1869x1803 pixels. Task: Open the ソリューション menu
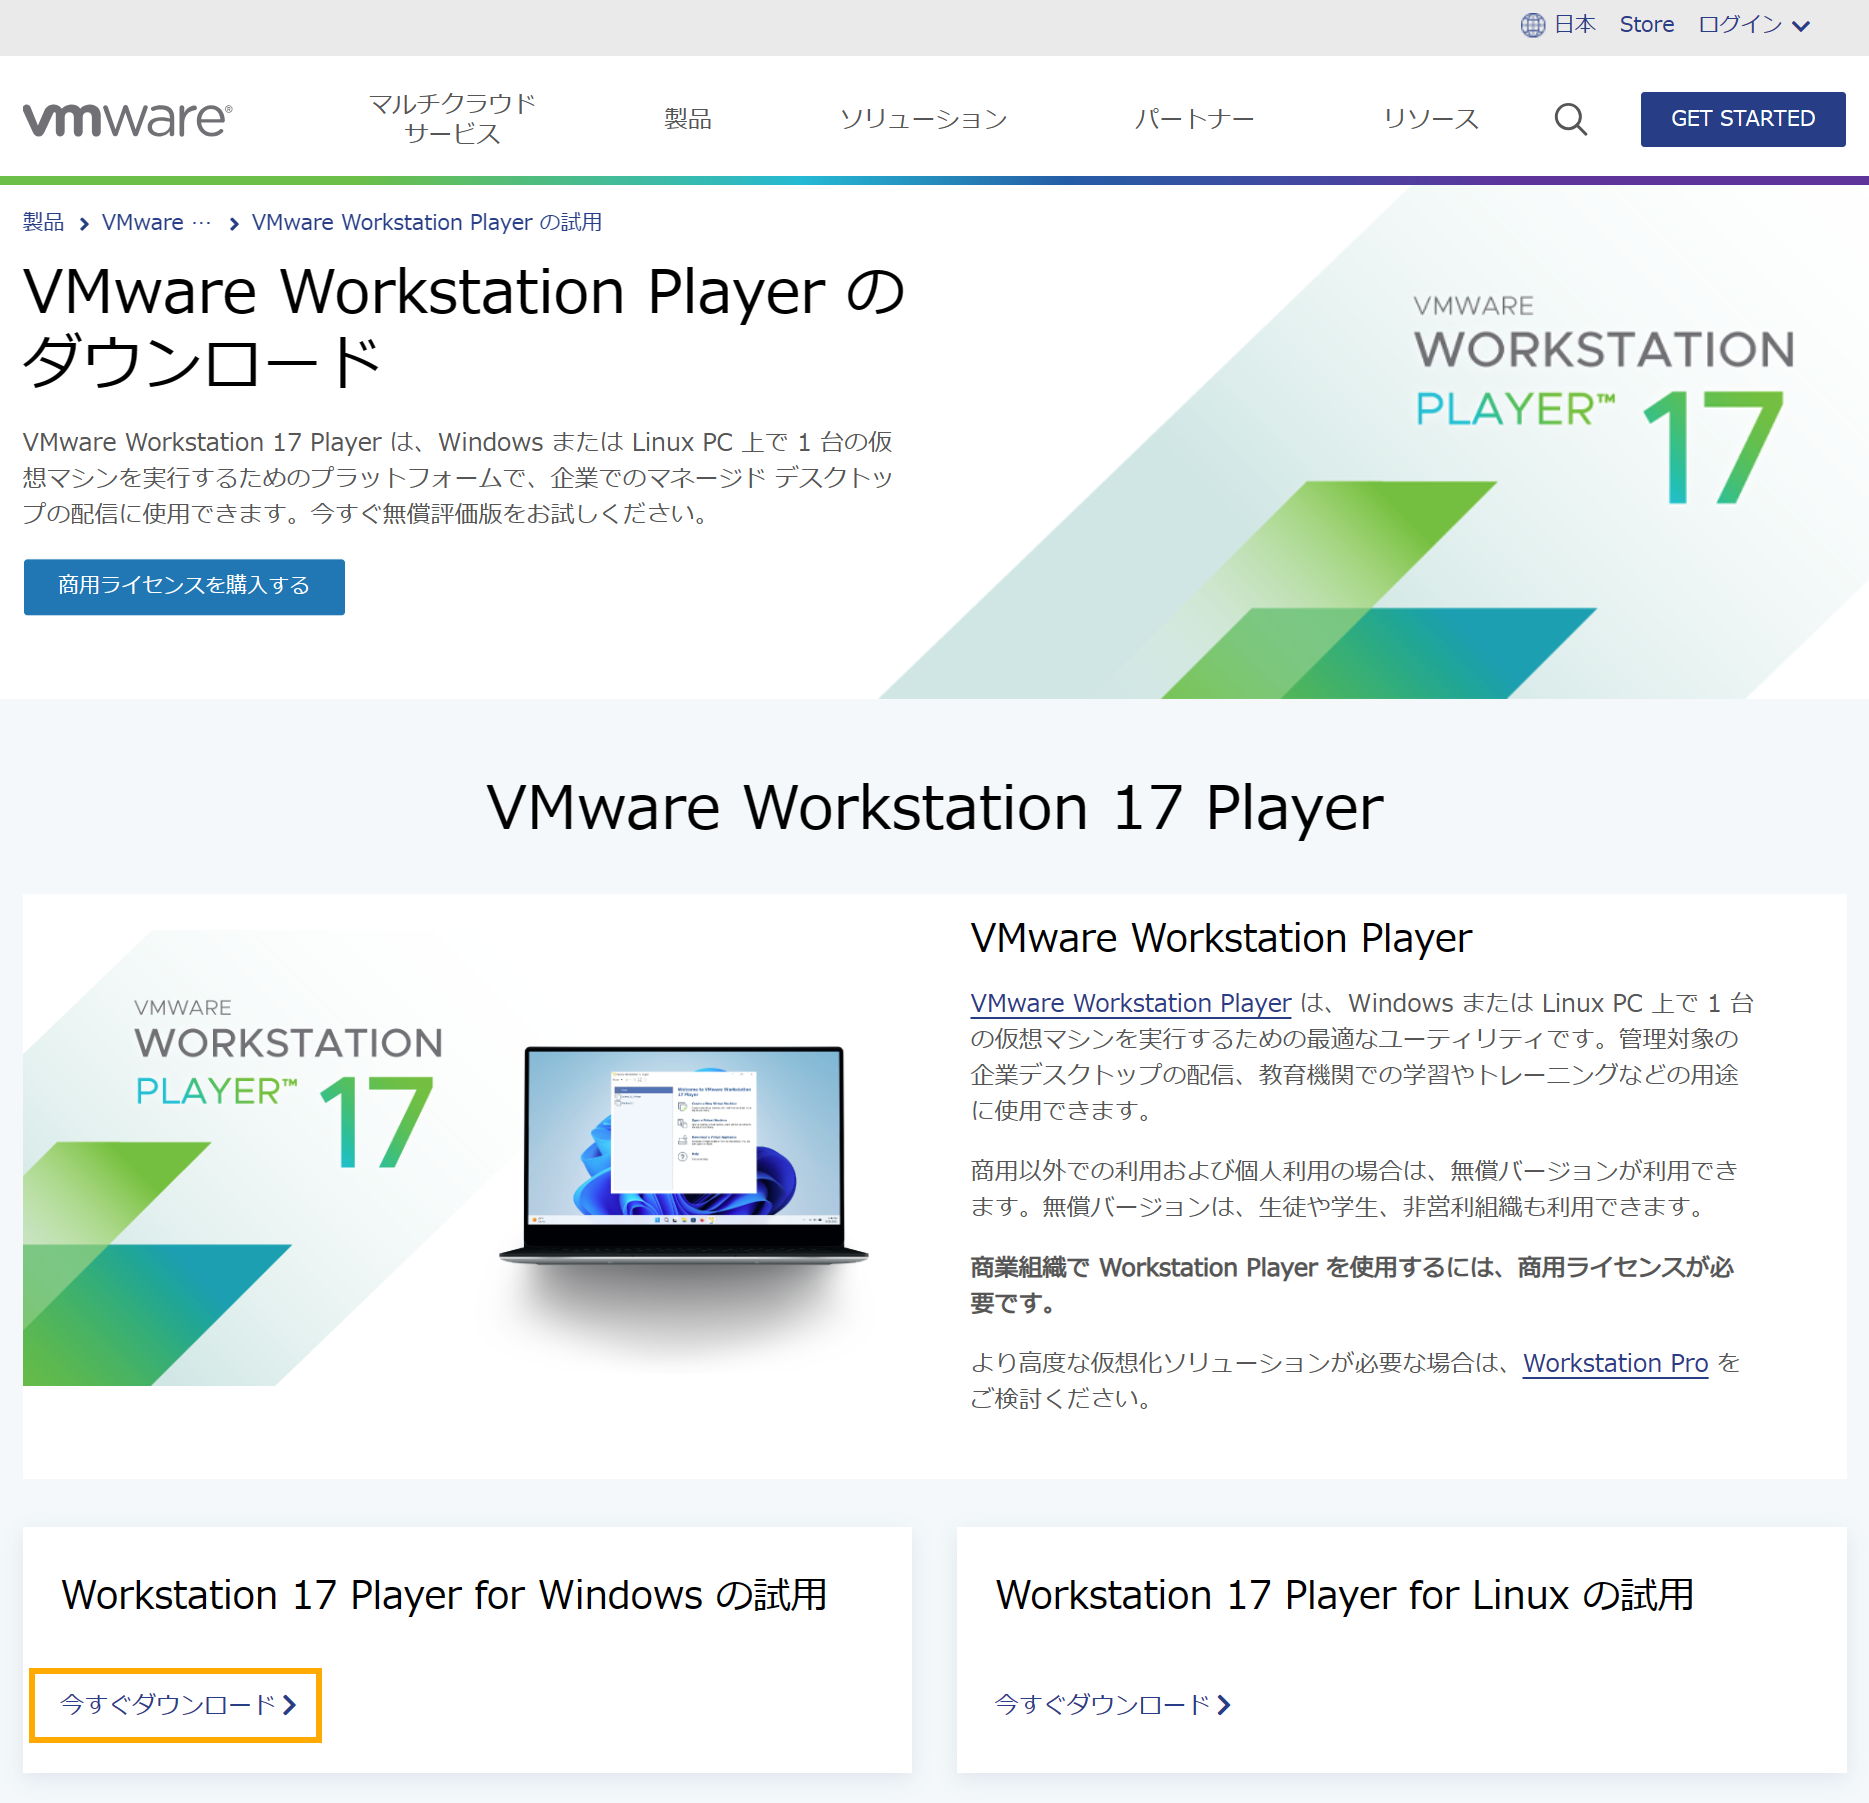point(923,119)
